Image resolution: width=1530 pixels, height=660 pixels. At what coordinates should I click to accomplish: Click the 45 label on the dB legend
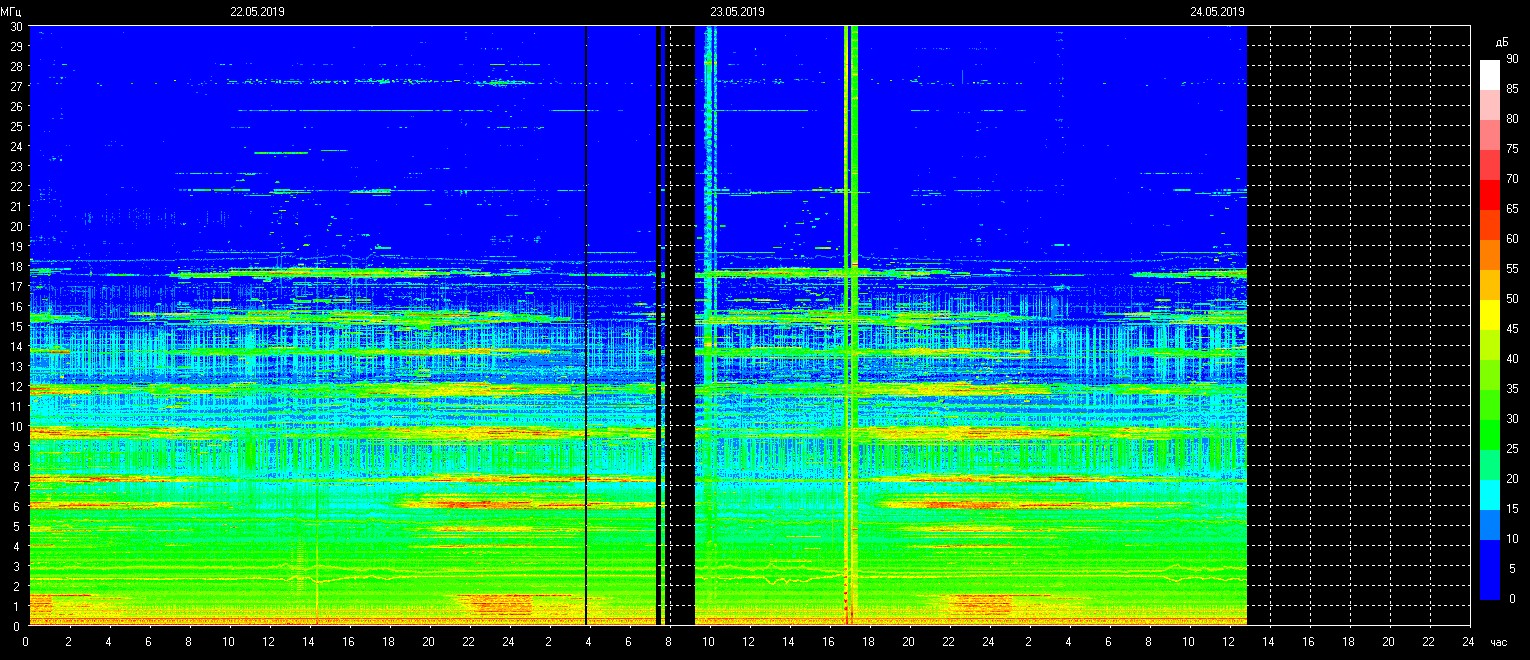[1512, 329]
